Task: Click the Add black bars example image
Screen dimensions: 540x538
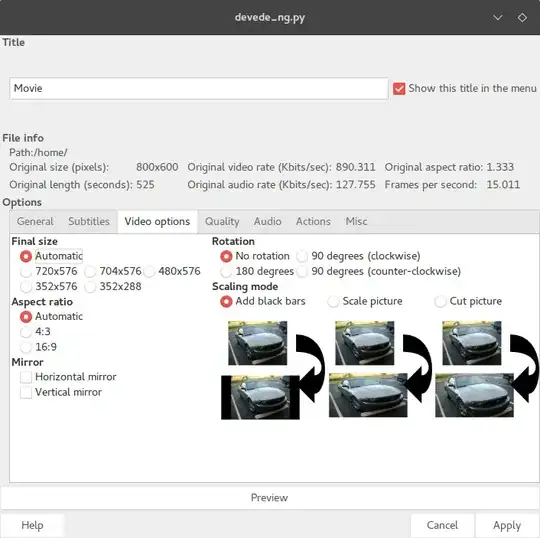Action: coord(273,370)
